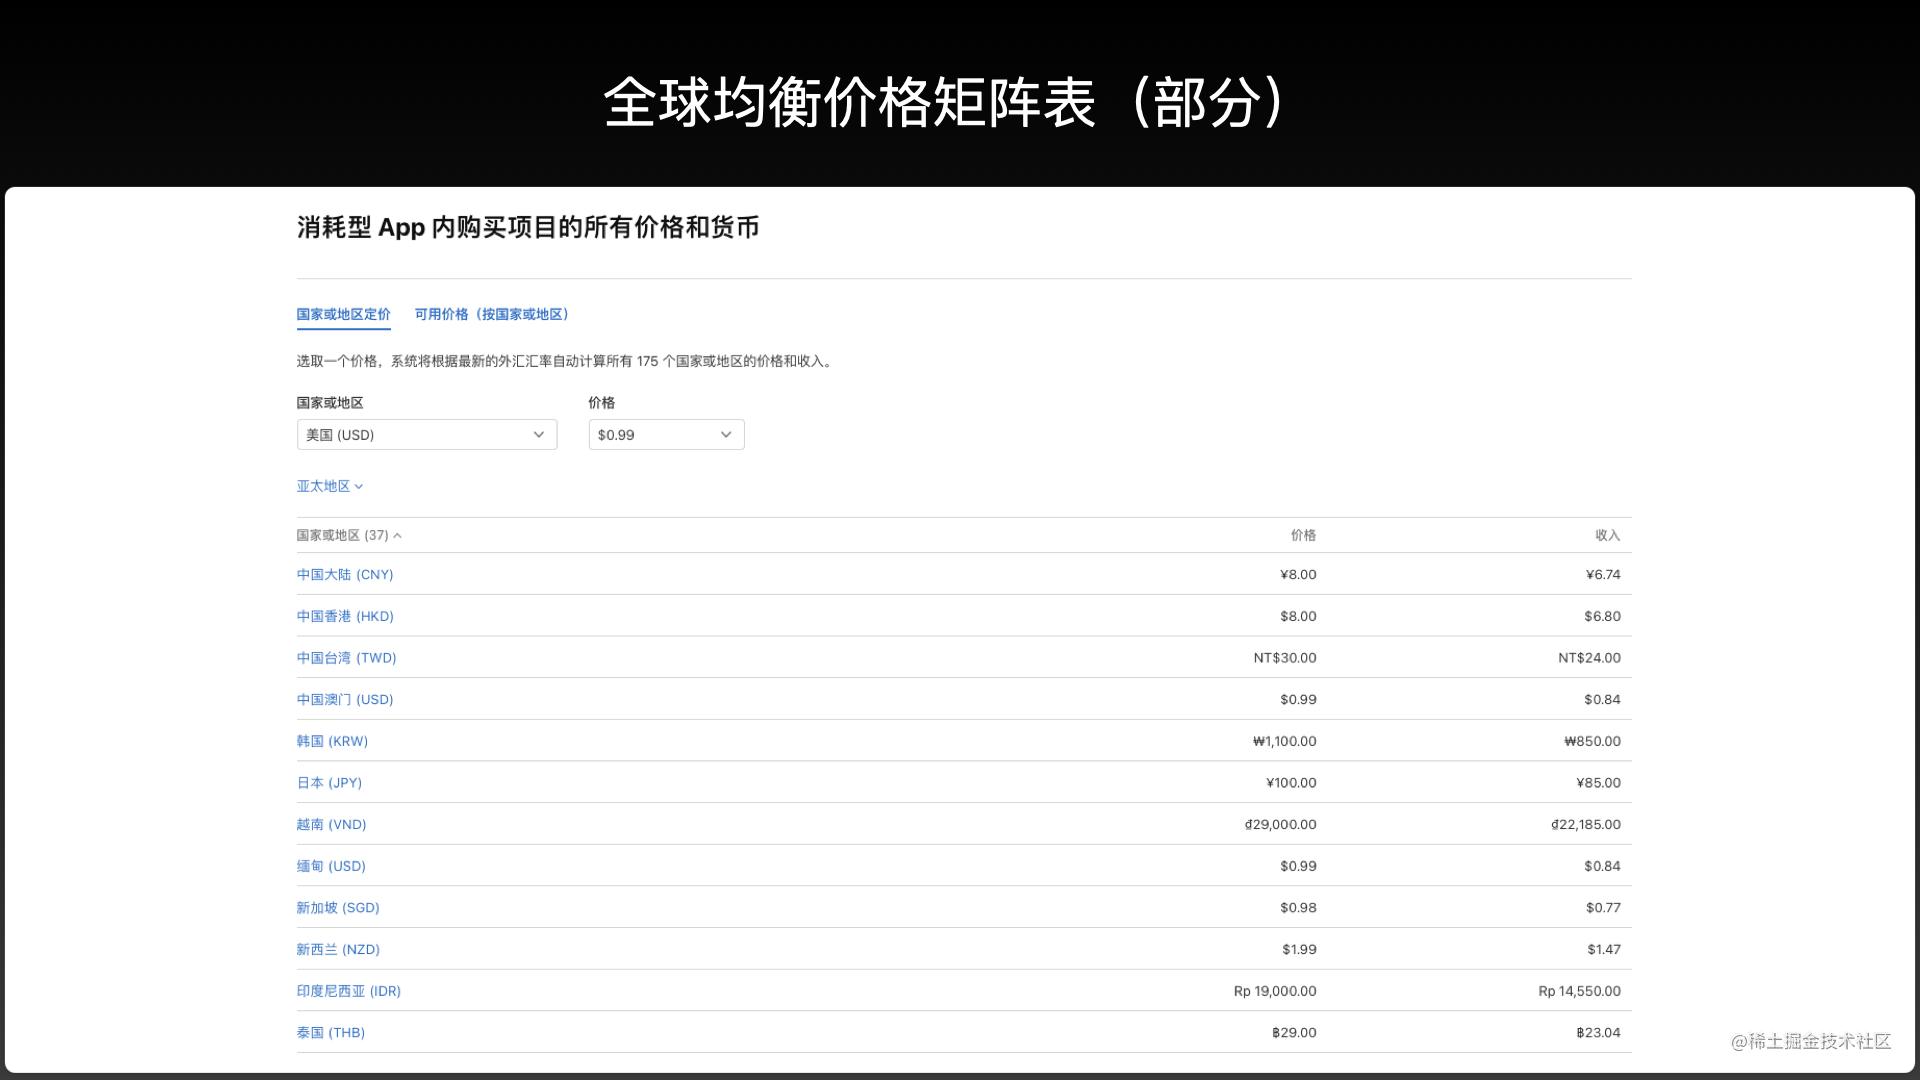Select income Rp 14,550.00 cell
Viewport: 1920px width, 1080px height.
[x=1579, y=991]
